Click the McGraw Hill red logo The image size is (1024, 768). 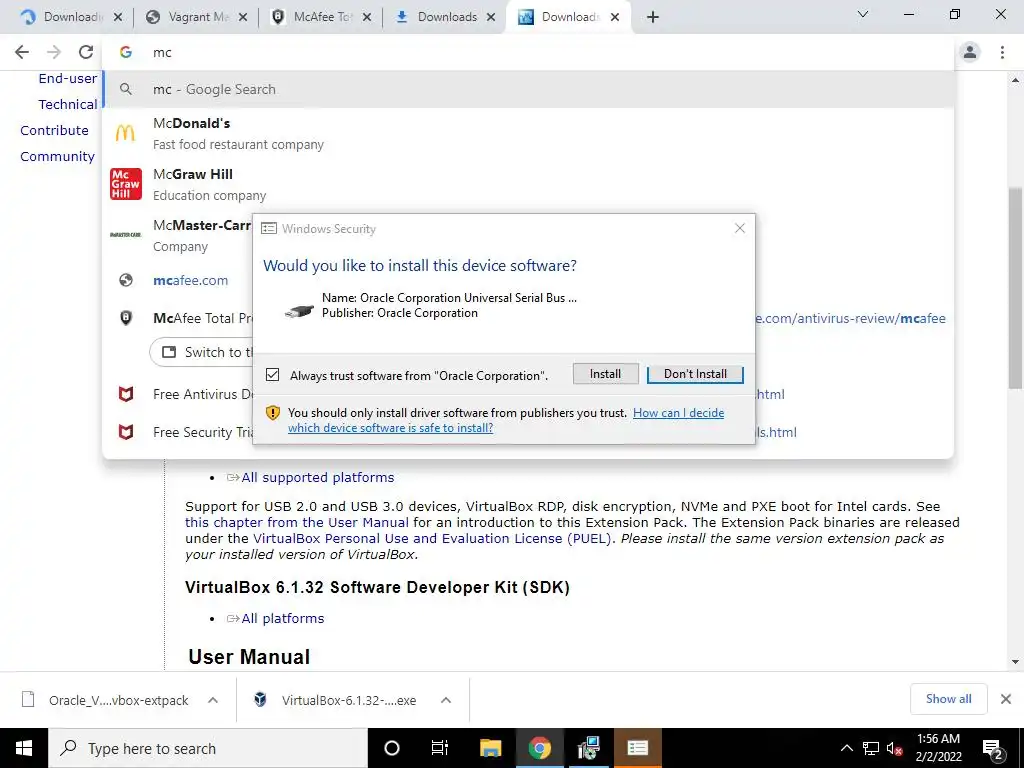[x=126, y=184]
